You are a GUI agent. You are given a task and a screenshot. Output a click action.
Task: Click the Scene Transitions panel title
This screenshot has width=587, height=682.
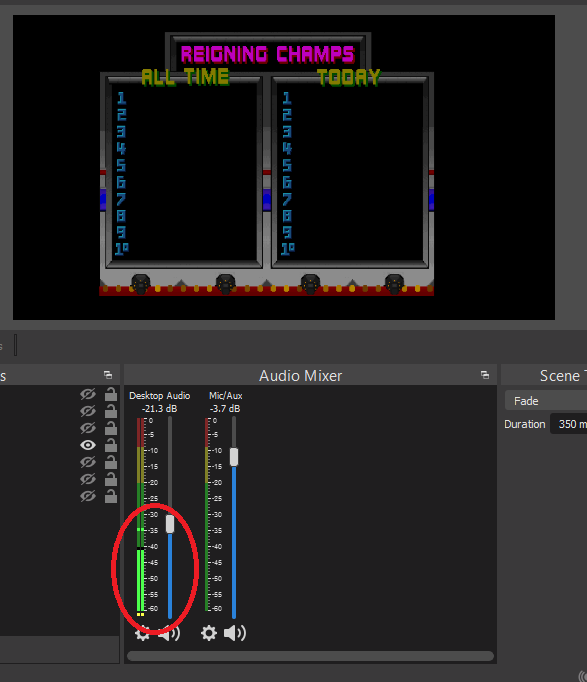(x=563, y=376)
